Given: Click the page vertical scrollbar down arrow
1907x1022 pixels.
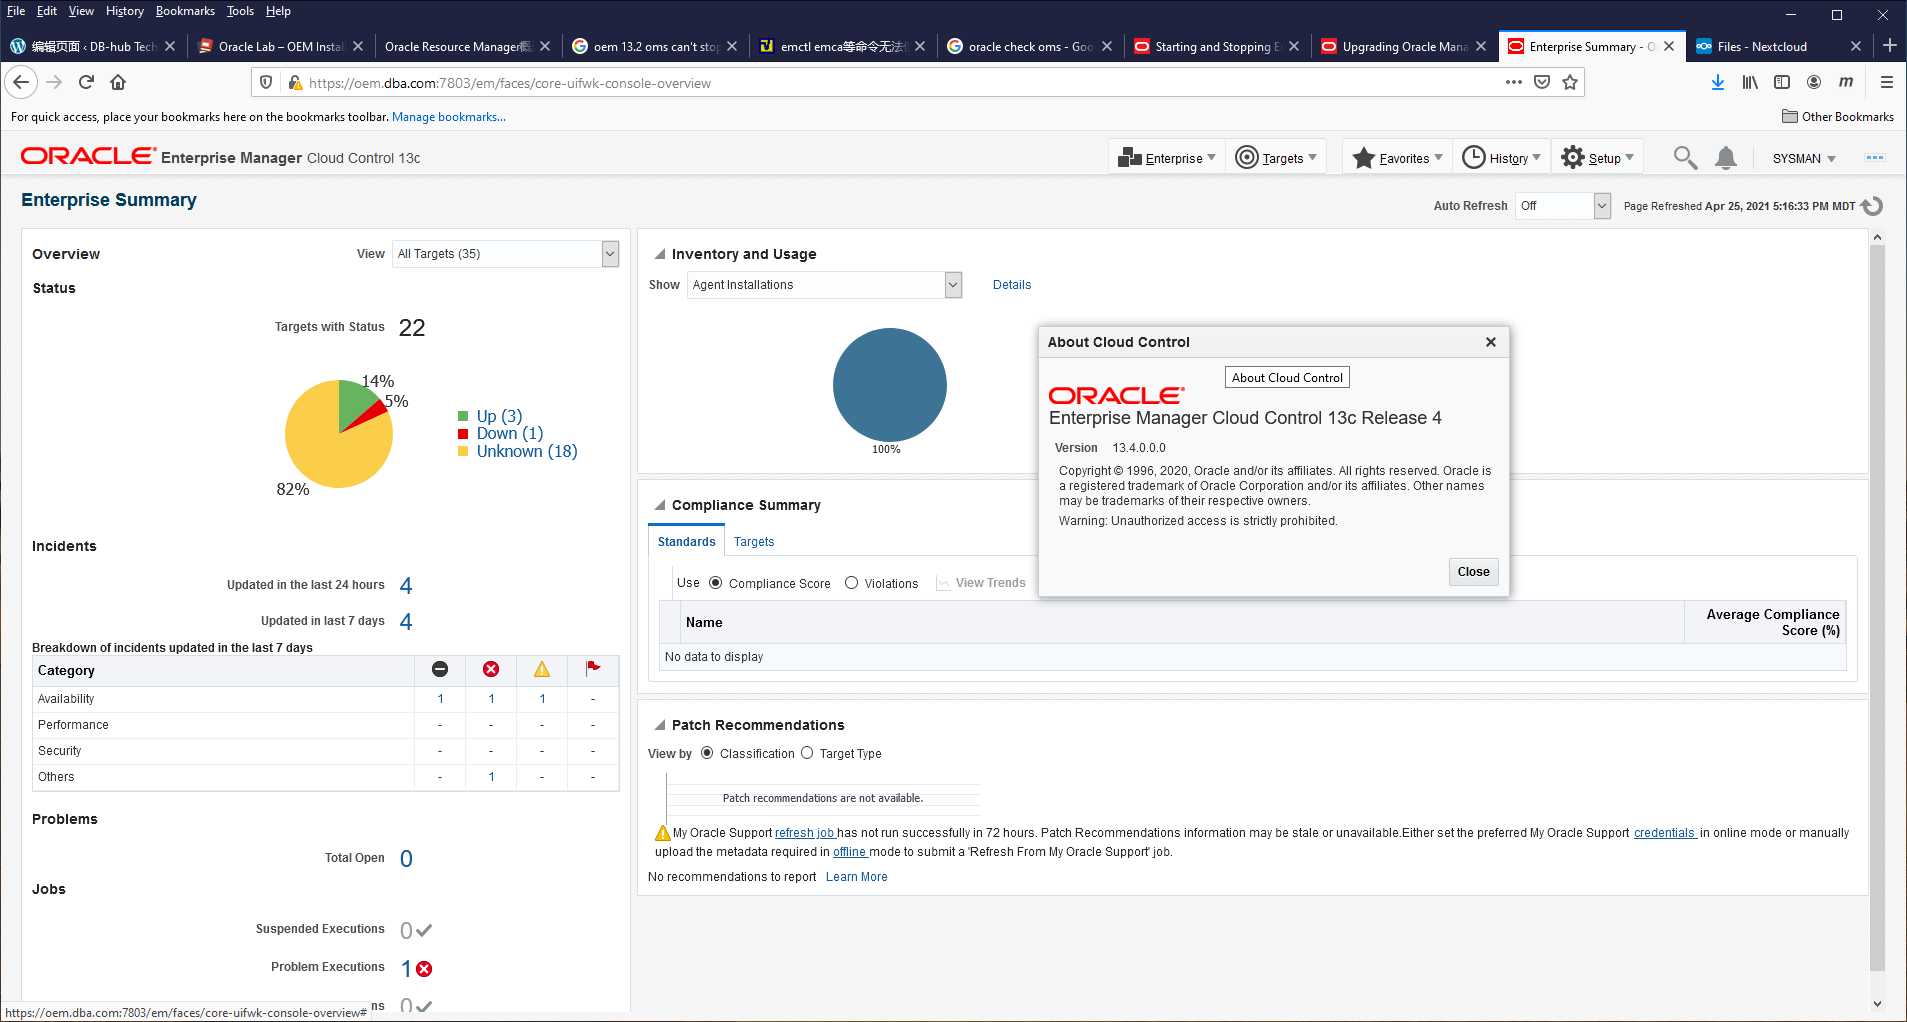Looking at the screenshot, I should pyautogui.click(x=1877, y=1004).
